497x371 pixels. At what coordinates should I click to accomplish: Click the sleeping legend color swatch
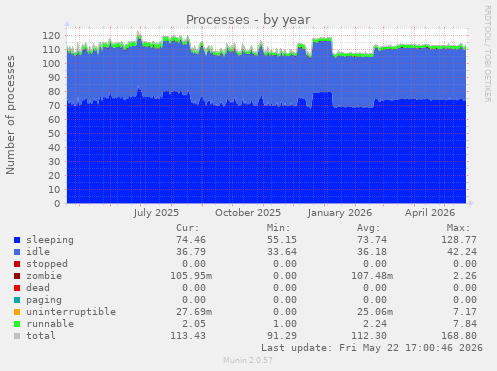17,240
